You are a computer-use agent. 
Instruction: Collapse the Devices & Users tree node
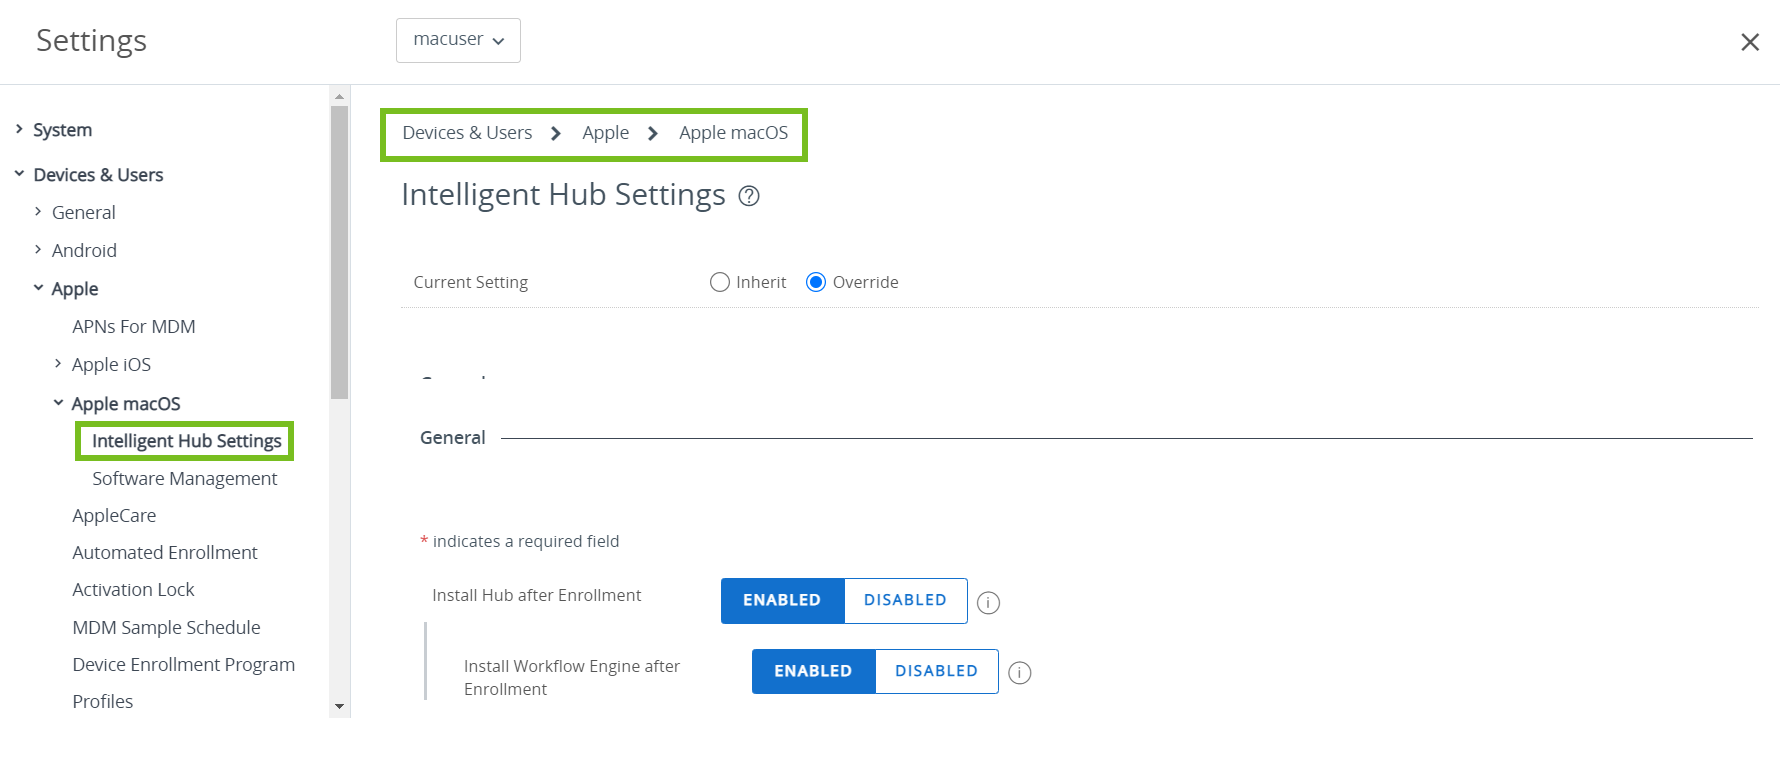click(x=19, y=174)
